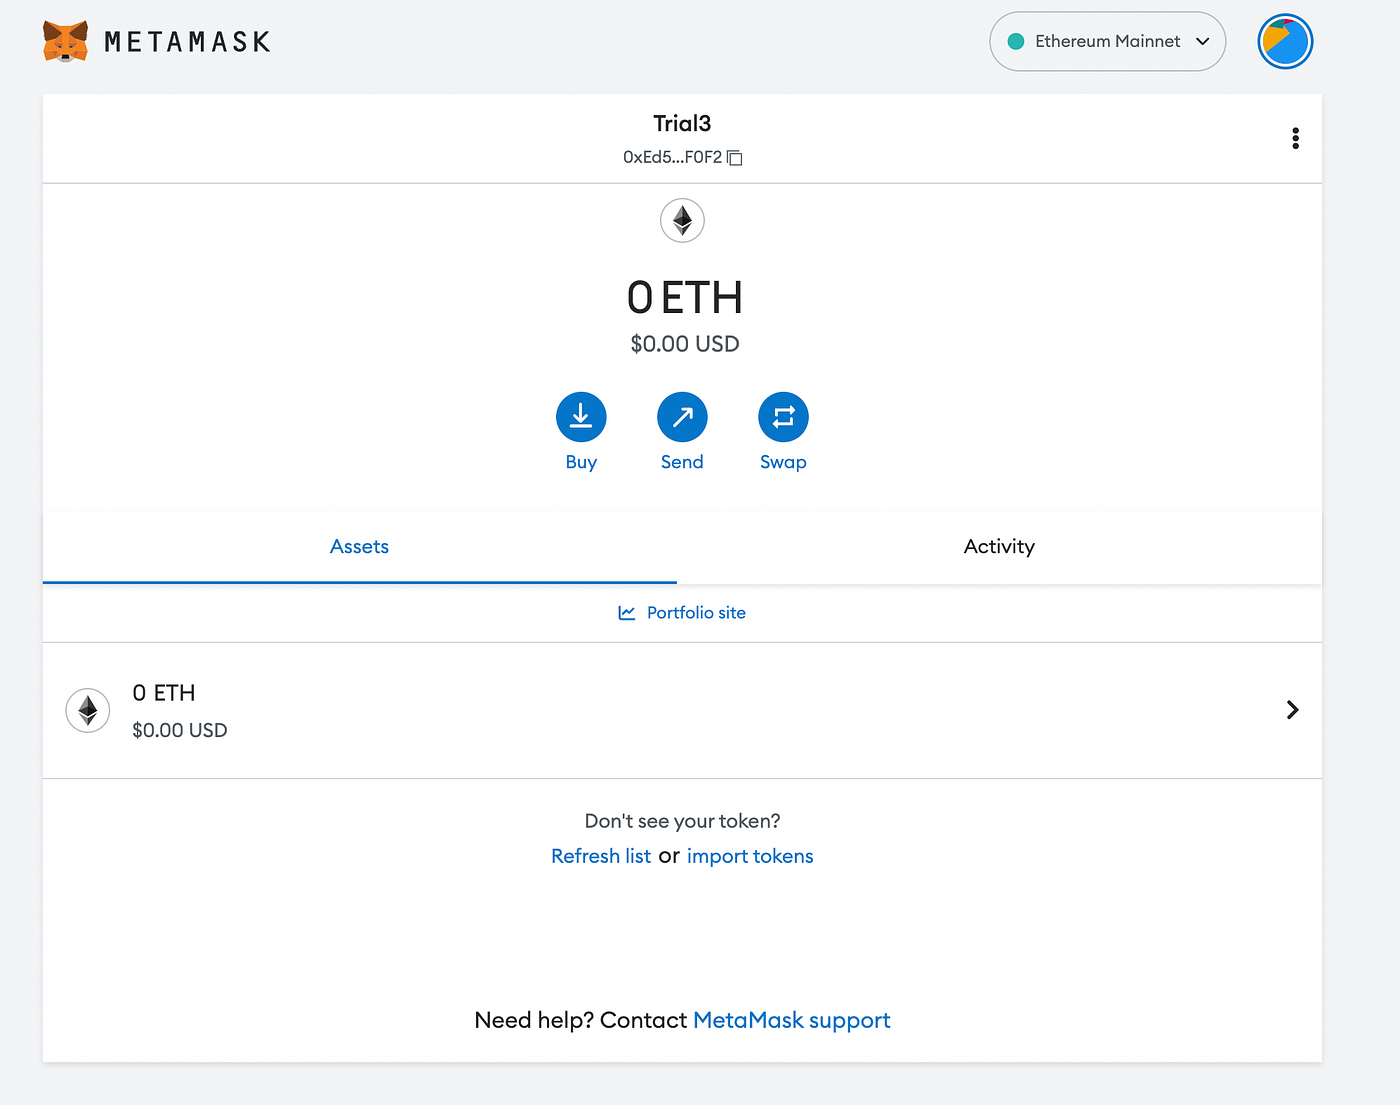Click the Trial3 account name
The image size is (1400, 1105).
coord(682,123)
